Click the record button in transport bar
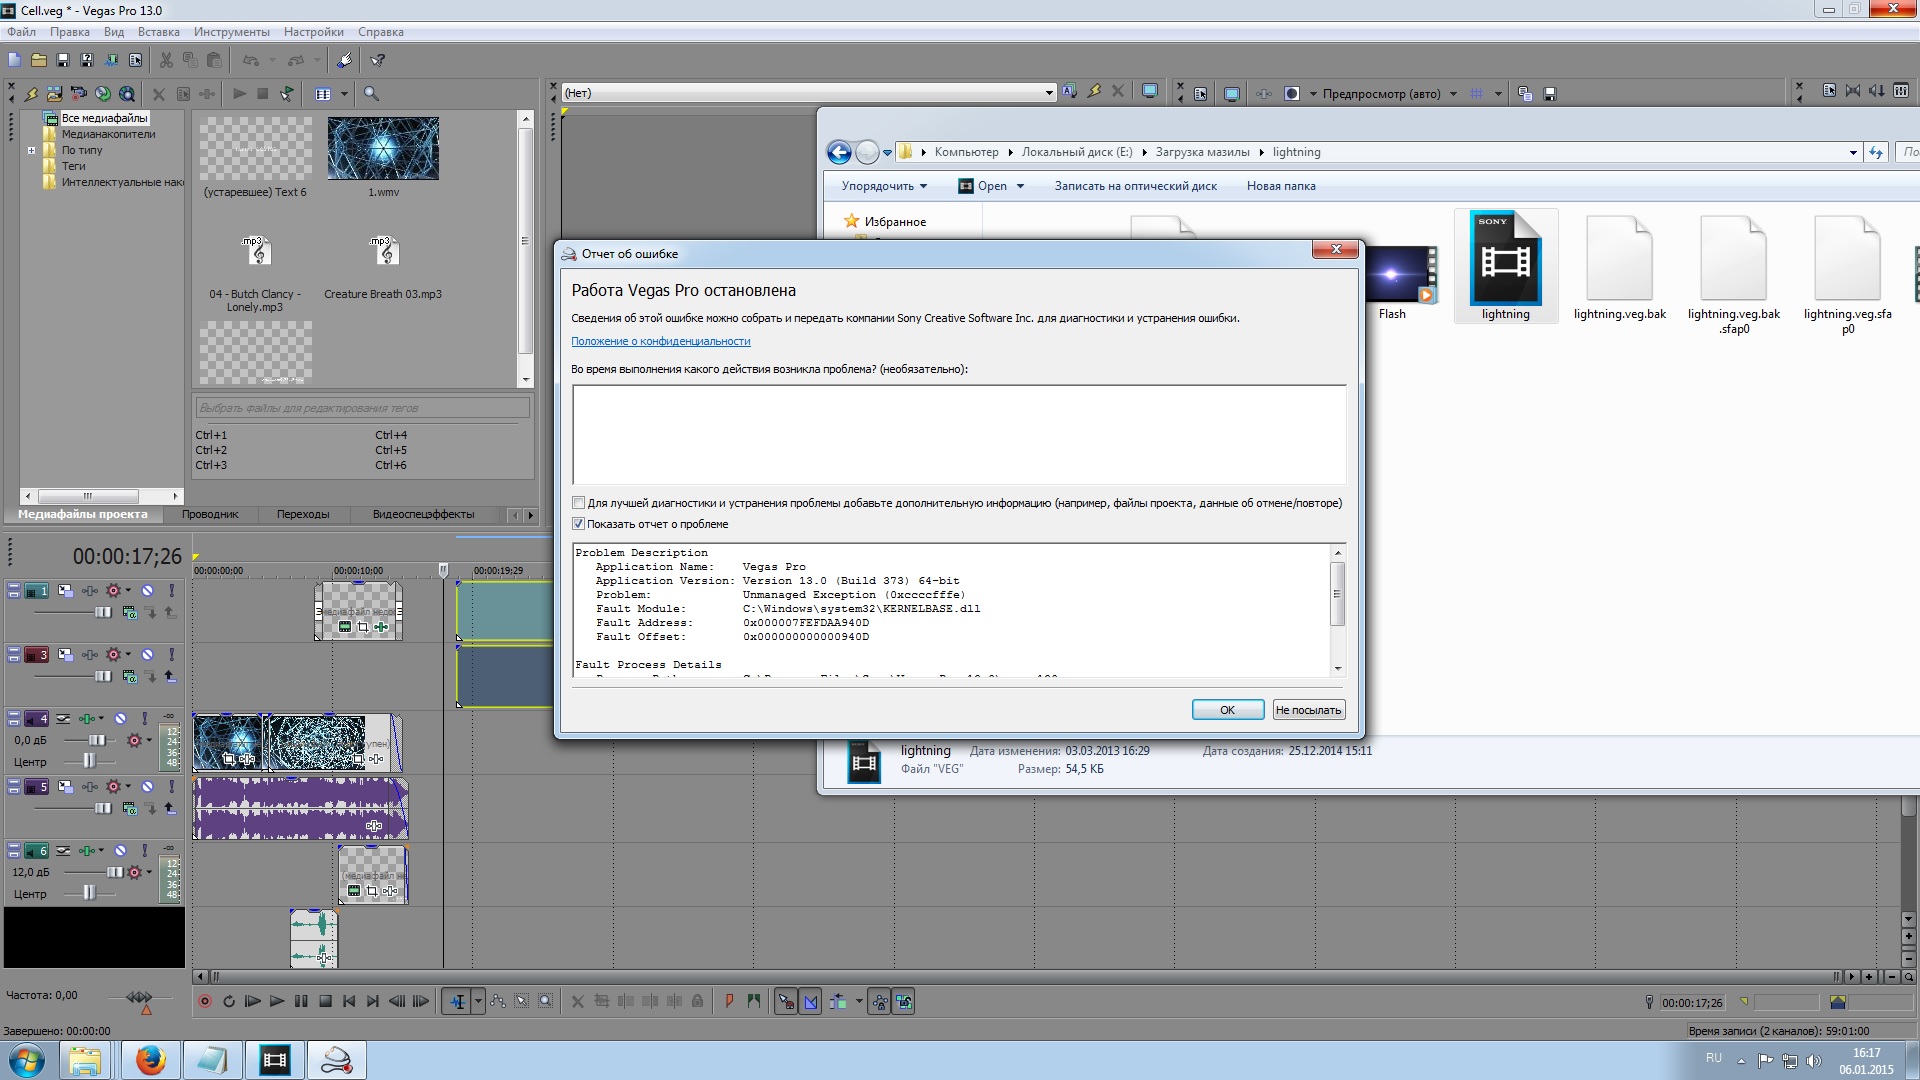 [205, 1002]
